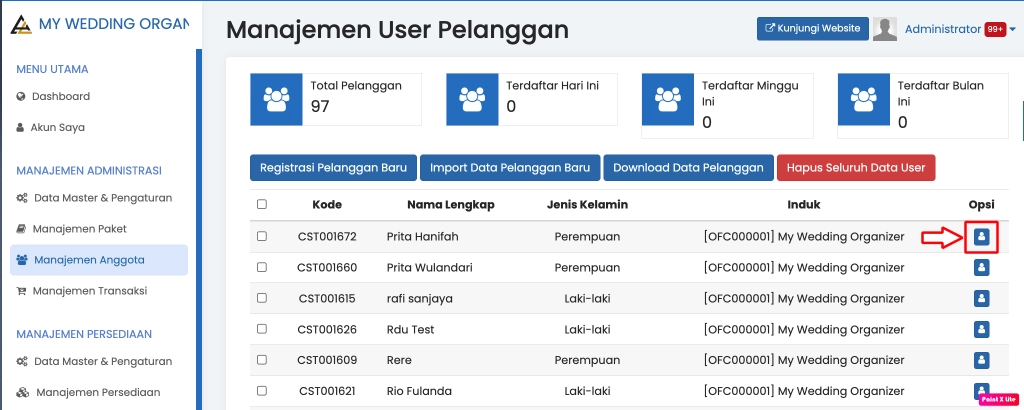
Task: Click MY WEDDING ORGAN brand title
Action: pos(114,24)
